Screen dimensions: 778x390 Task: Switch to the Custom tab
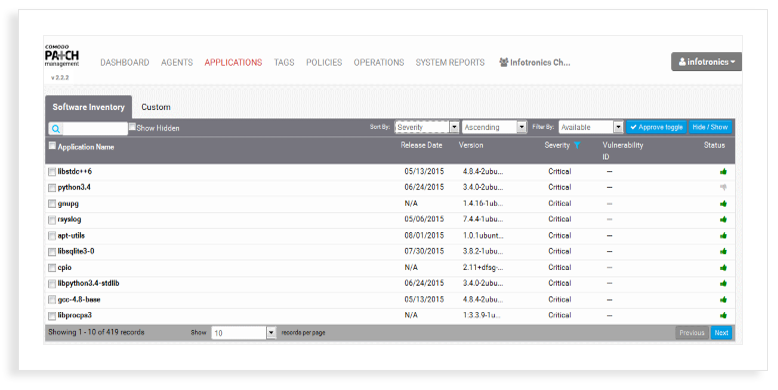coord(156,107)
